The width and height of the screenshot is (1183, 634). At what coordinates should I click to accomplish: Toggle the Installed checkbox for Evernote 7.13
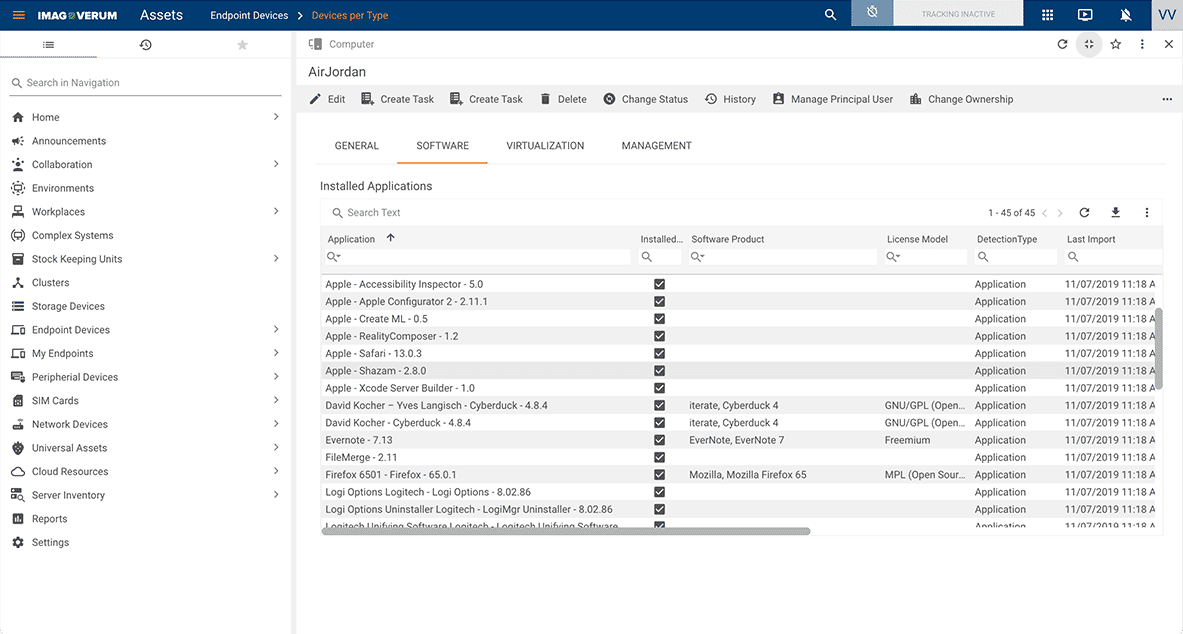(x=659, y=440)
